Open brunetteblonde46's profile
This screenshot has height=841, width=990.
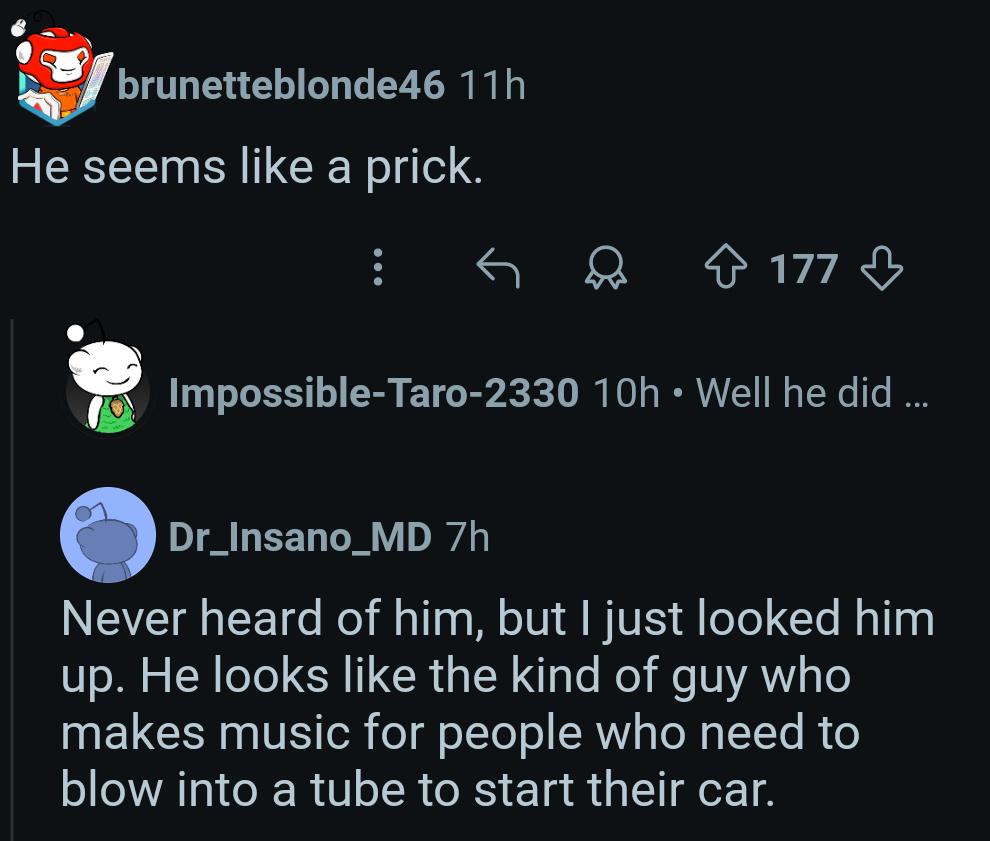point(281,85)
